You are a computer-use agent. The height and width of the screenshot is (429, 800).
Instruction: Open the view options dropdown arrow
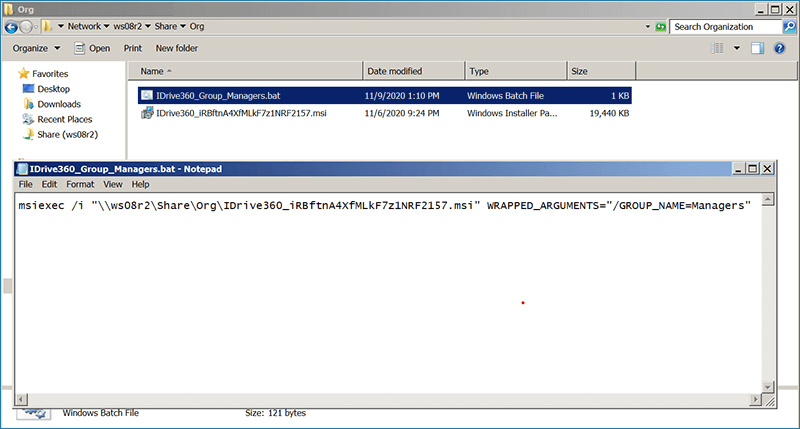tap(737, 48)
